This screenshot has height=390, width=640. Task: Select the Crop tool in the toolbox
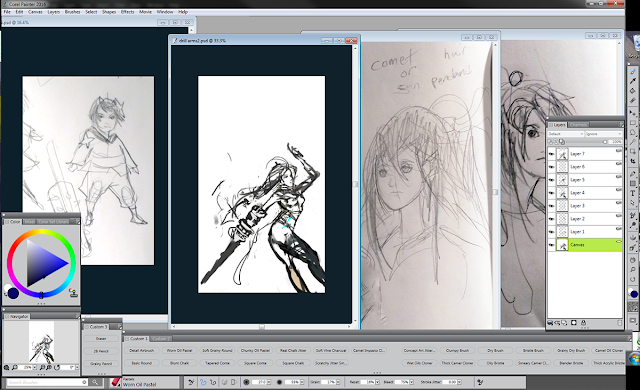point(633,161)
